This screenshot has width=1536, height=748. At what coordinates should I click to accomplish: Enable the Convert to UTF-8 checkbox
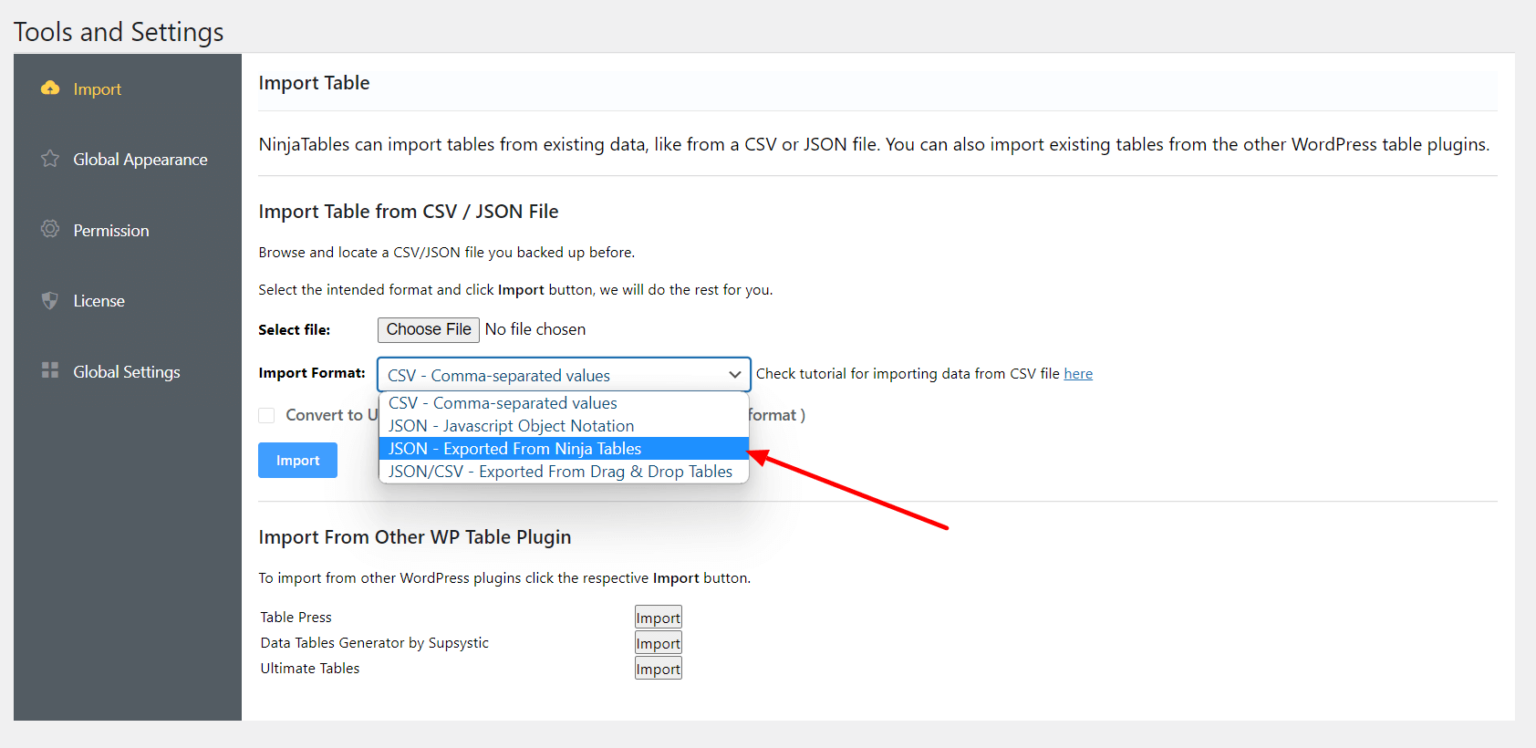[266, 414]
